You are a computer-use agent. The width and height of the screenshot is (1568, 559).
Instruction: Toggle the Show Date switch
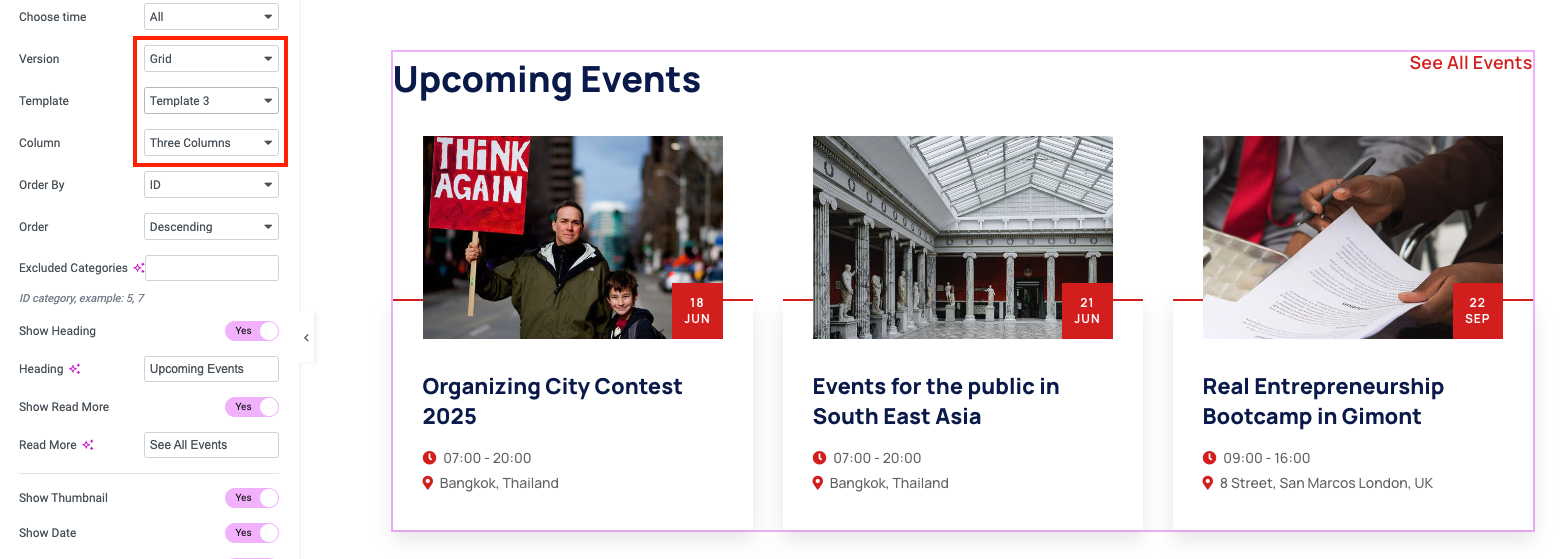pos(251,533)
